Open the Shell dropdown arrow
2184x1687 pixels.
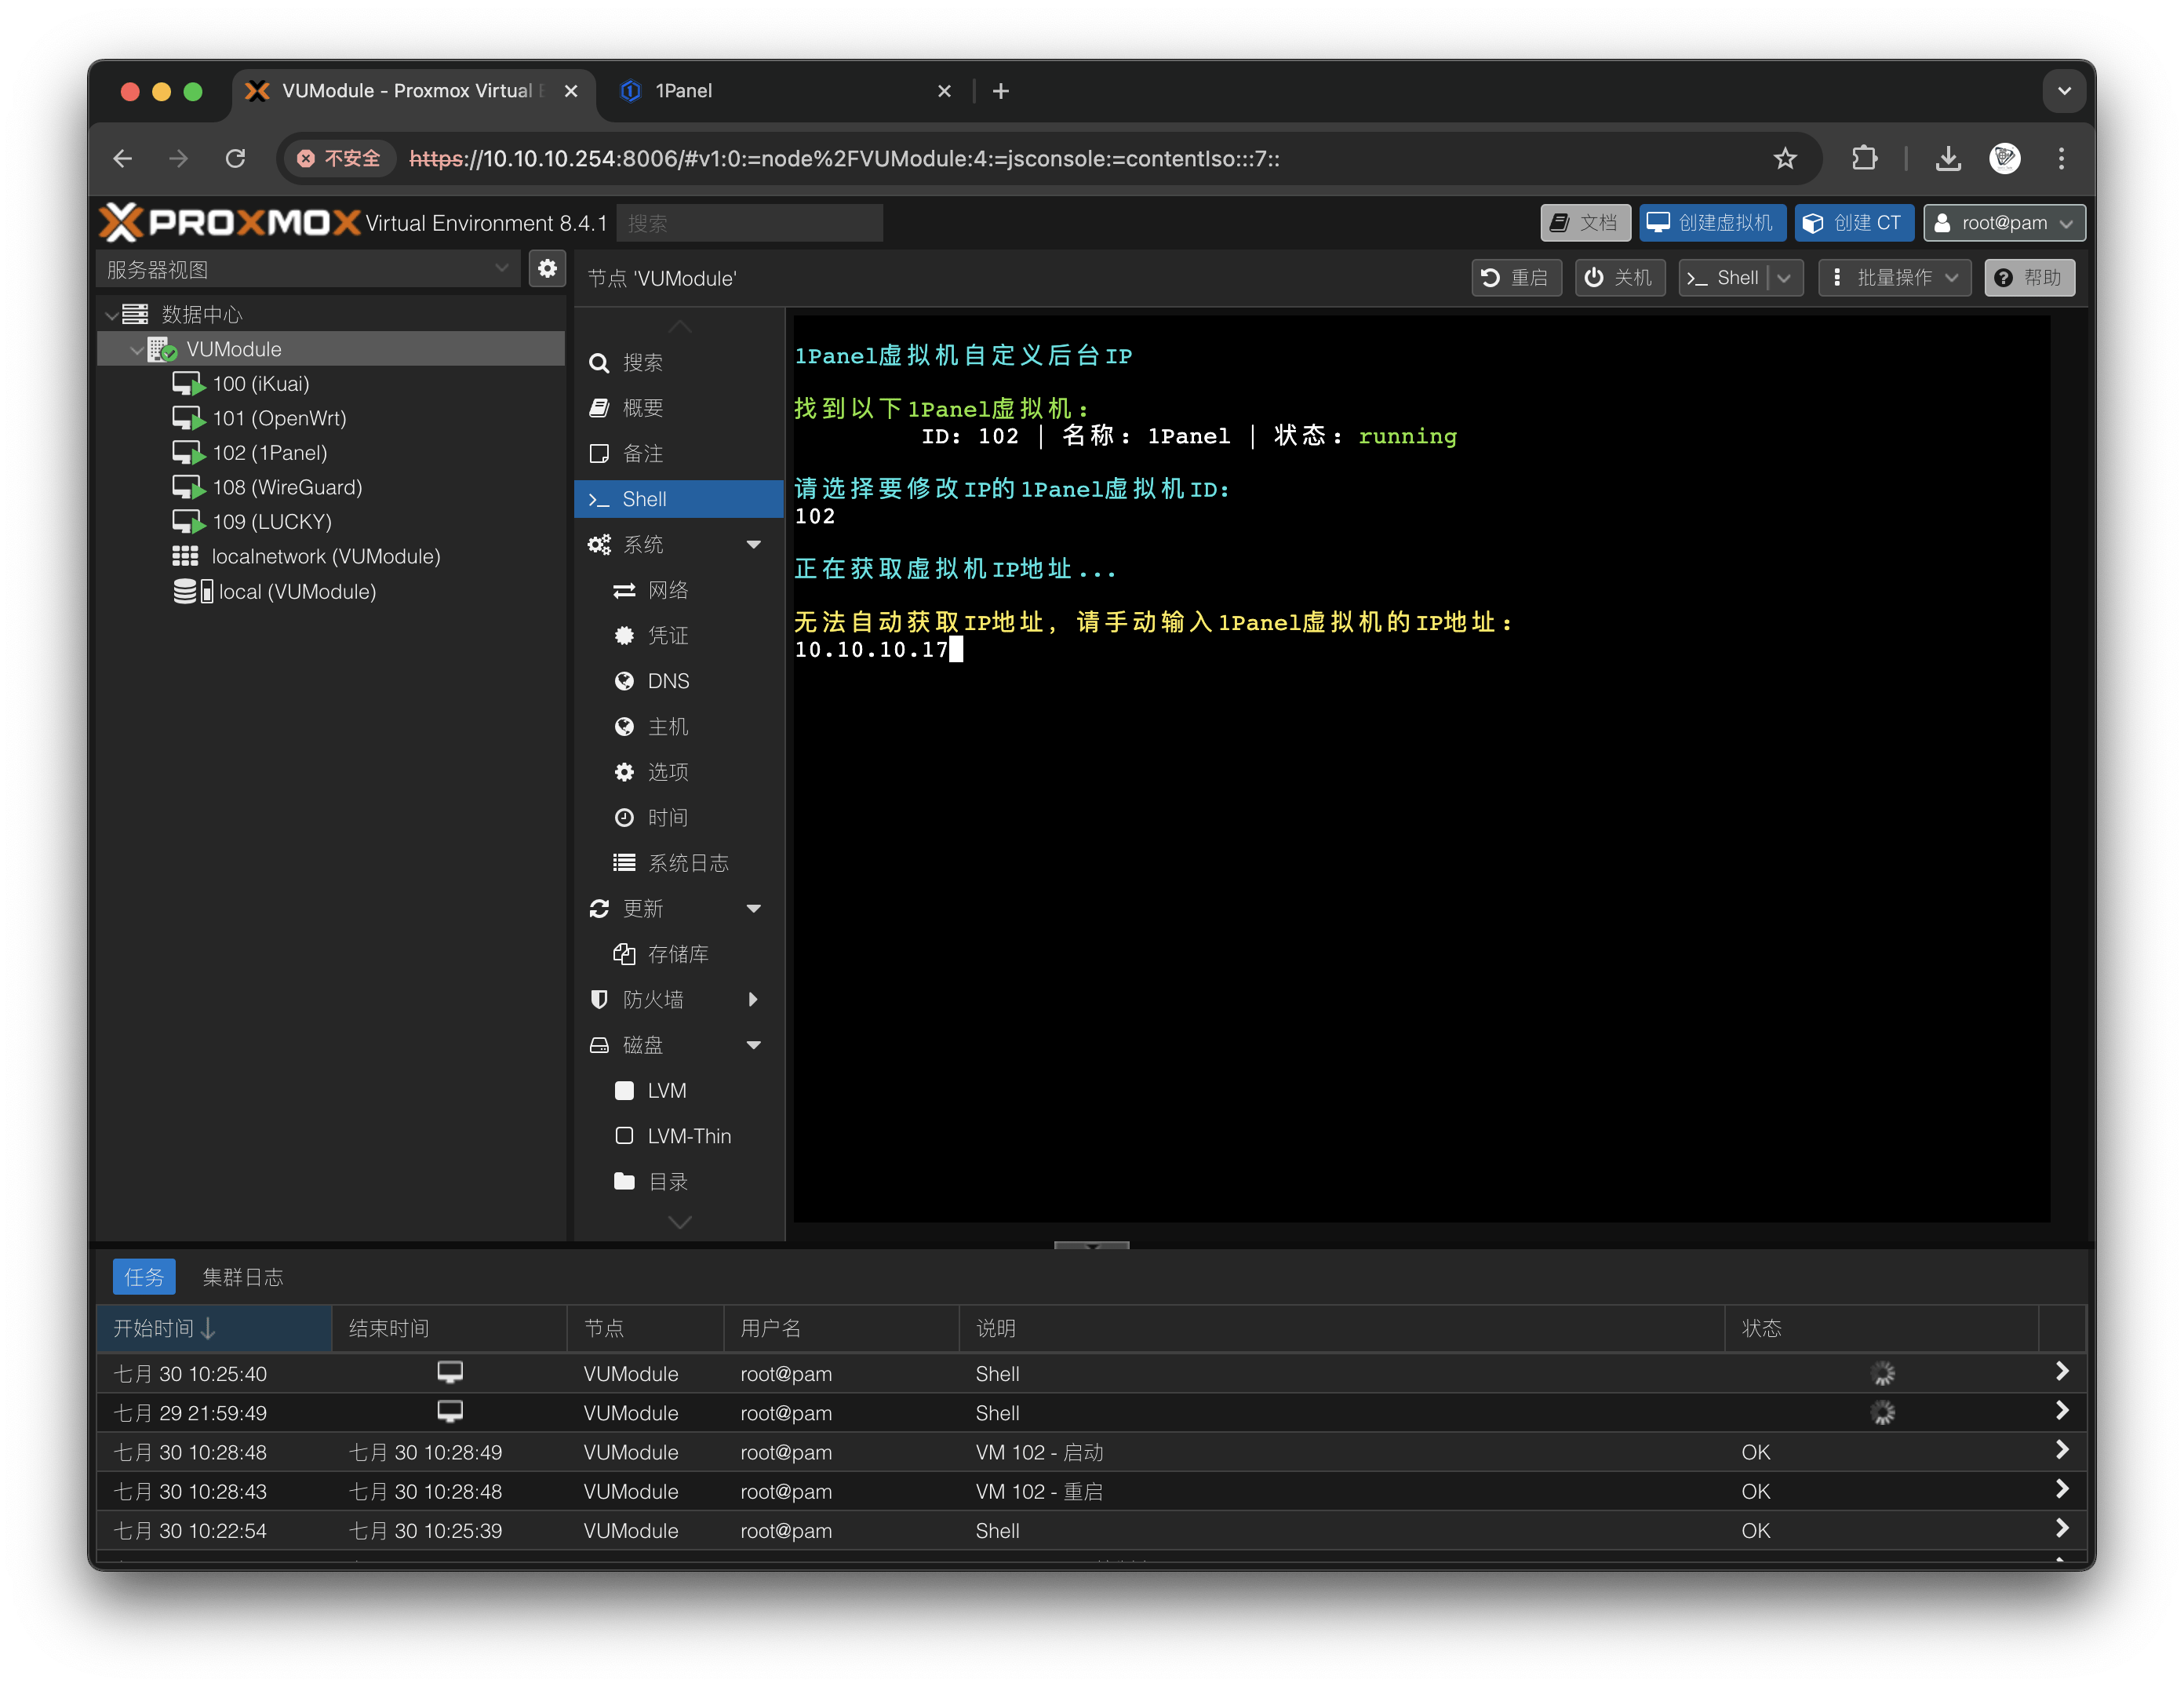(x=1785, y=278)
